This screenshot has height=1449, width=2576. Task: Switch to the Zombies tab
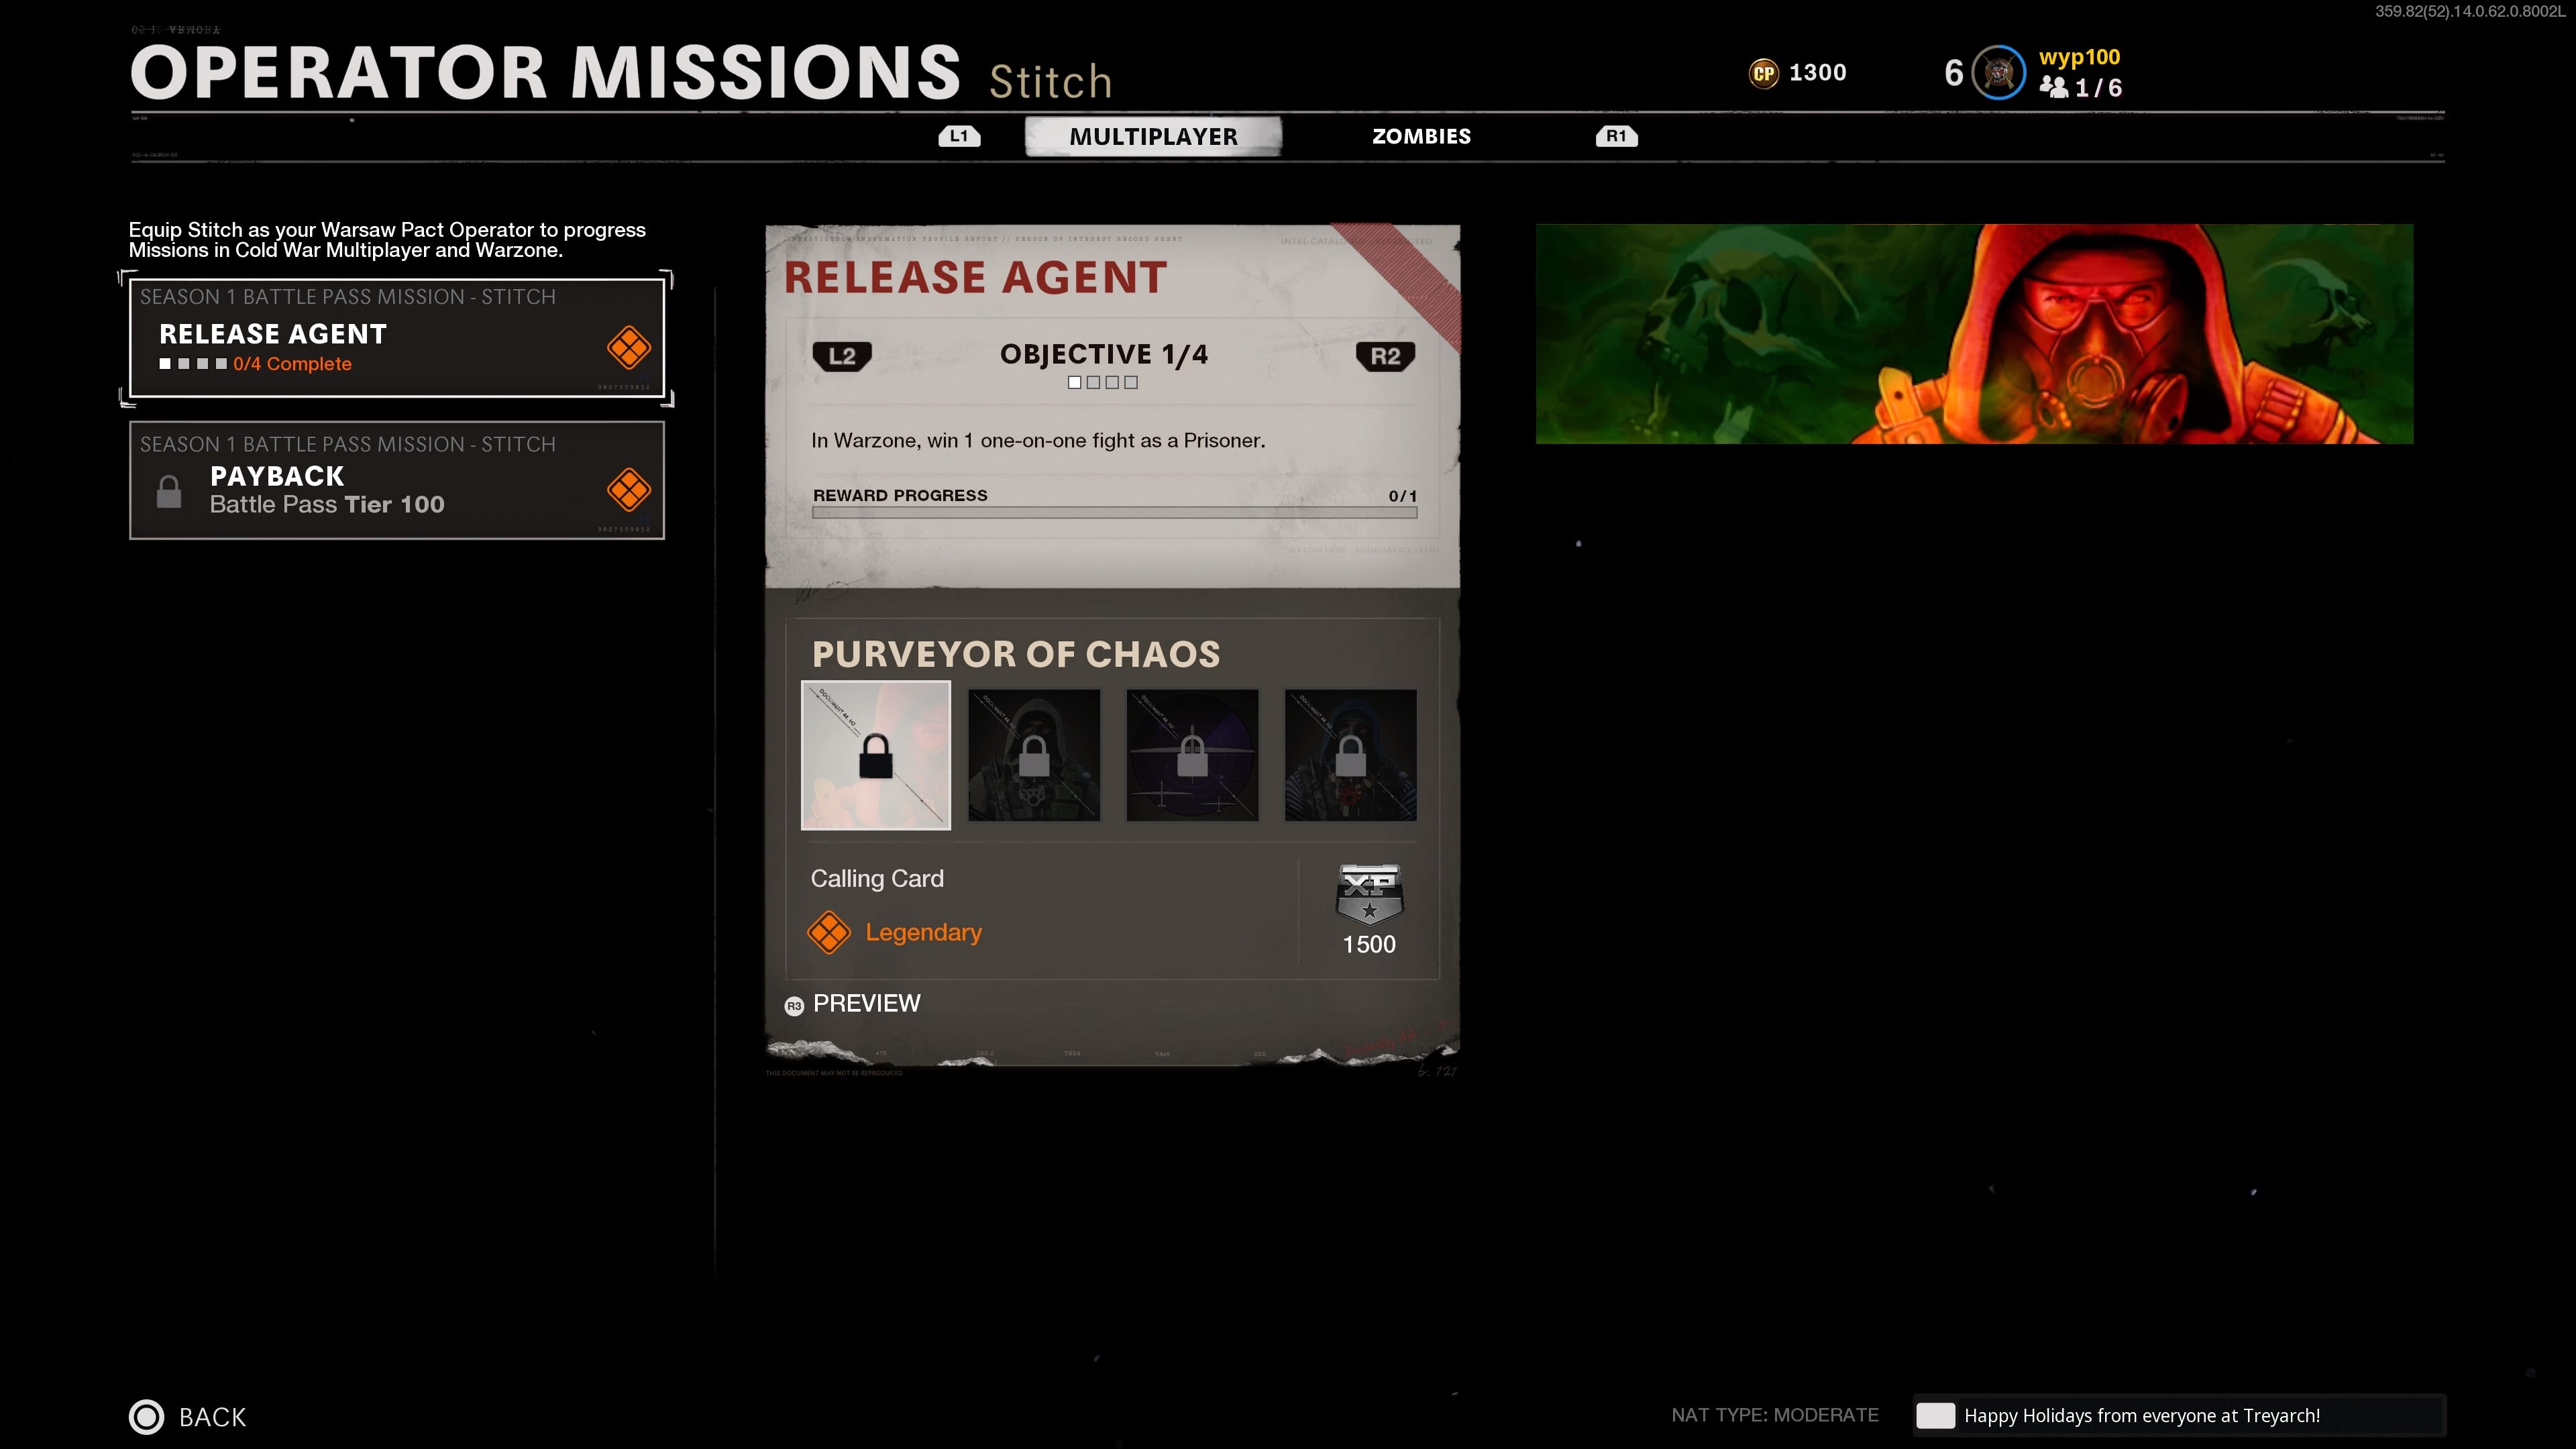click(1421, 136)
